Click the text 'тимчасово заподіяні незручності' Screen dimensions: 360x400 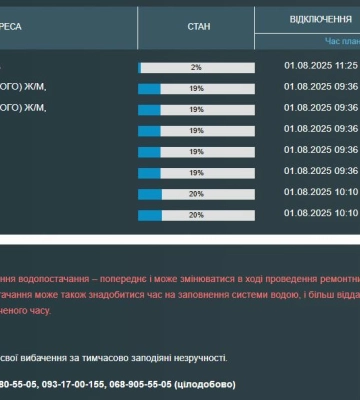tap(154, 358)
